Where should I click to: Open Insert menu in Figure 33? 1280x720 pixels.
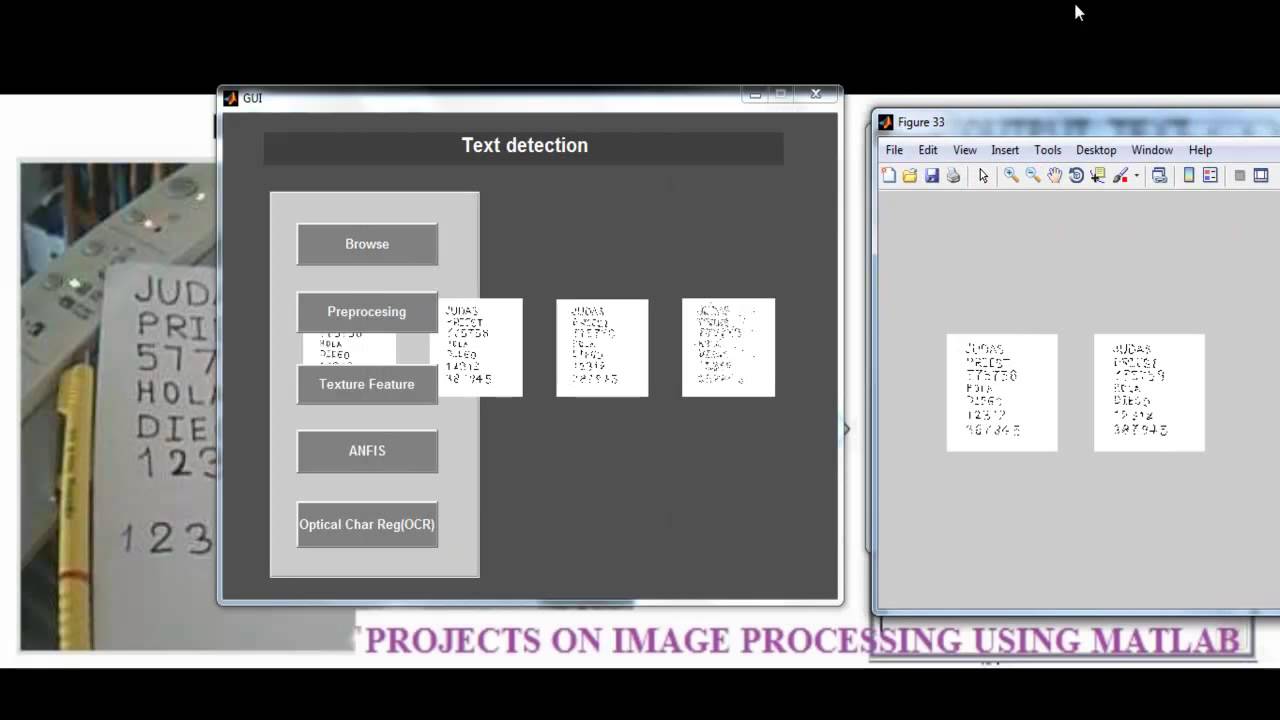[x=1005, y=150]
